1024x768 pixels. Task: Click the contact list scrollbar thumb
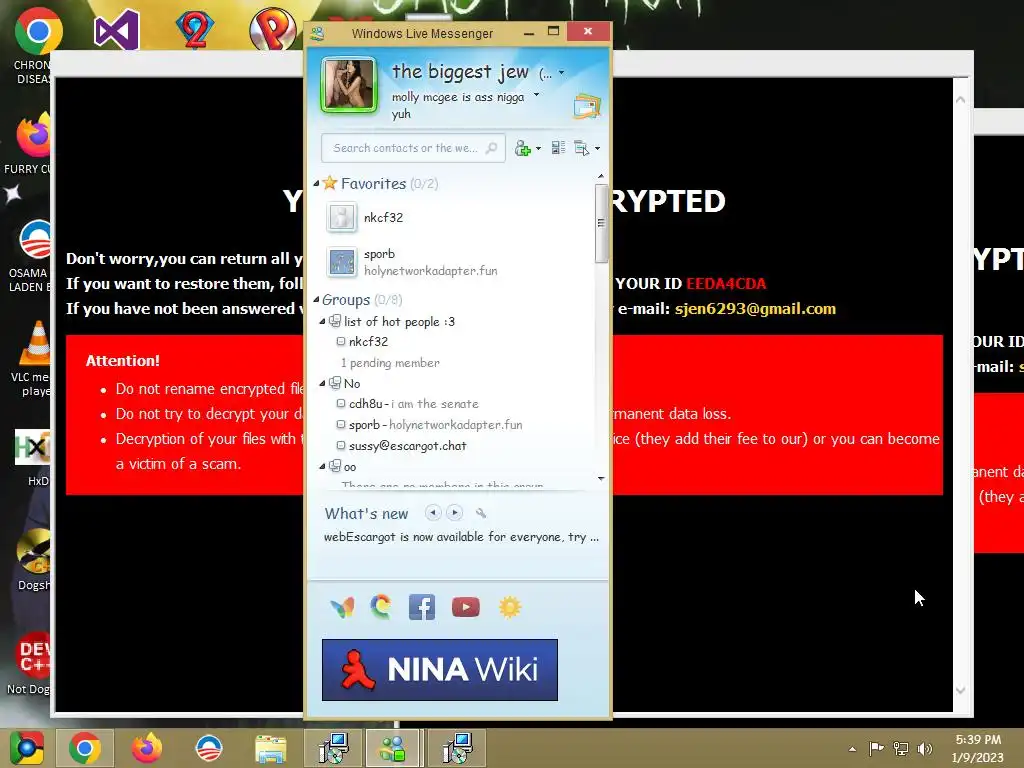click(601, 223)
